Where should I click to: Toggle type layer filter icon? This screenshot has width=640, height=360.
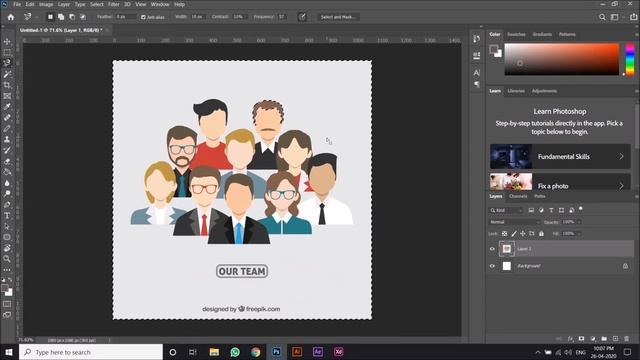pos(551,210)
